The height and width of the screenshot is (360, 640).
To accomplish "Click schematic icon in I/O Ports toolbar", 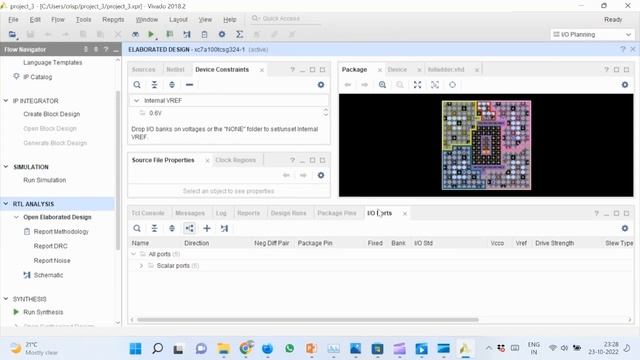I will coord(224,228).
